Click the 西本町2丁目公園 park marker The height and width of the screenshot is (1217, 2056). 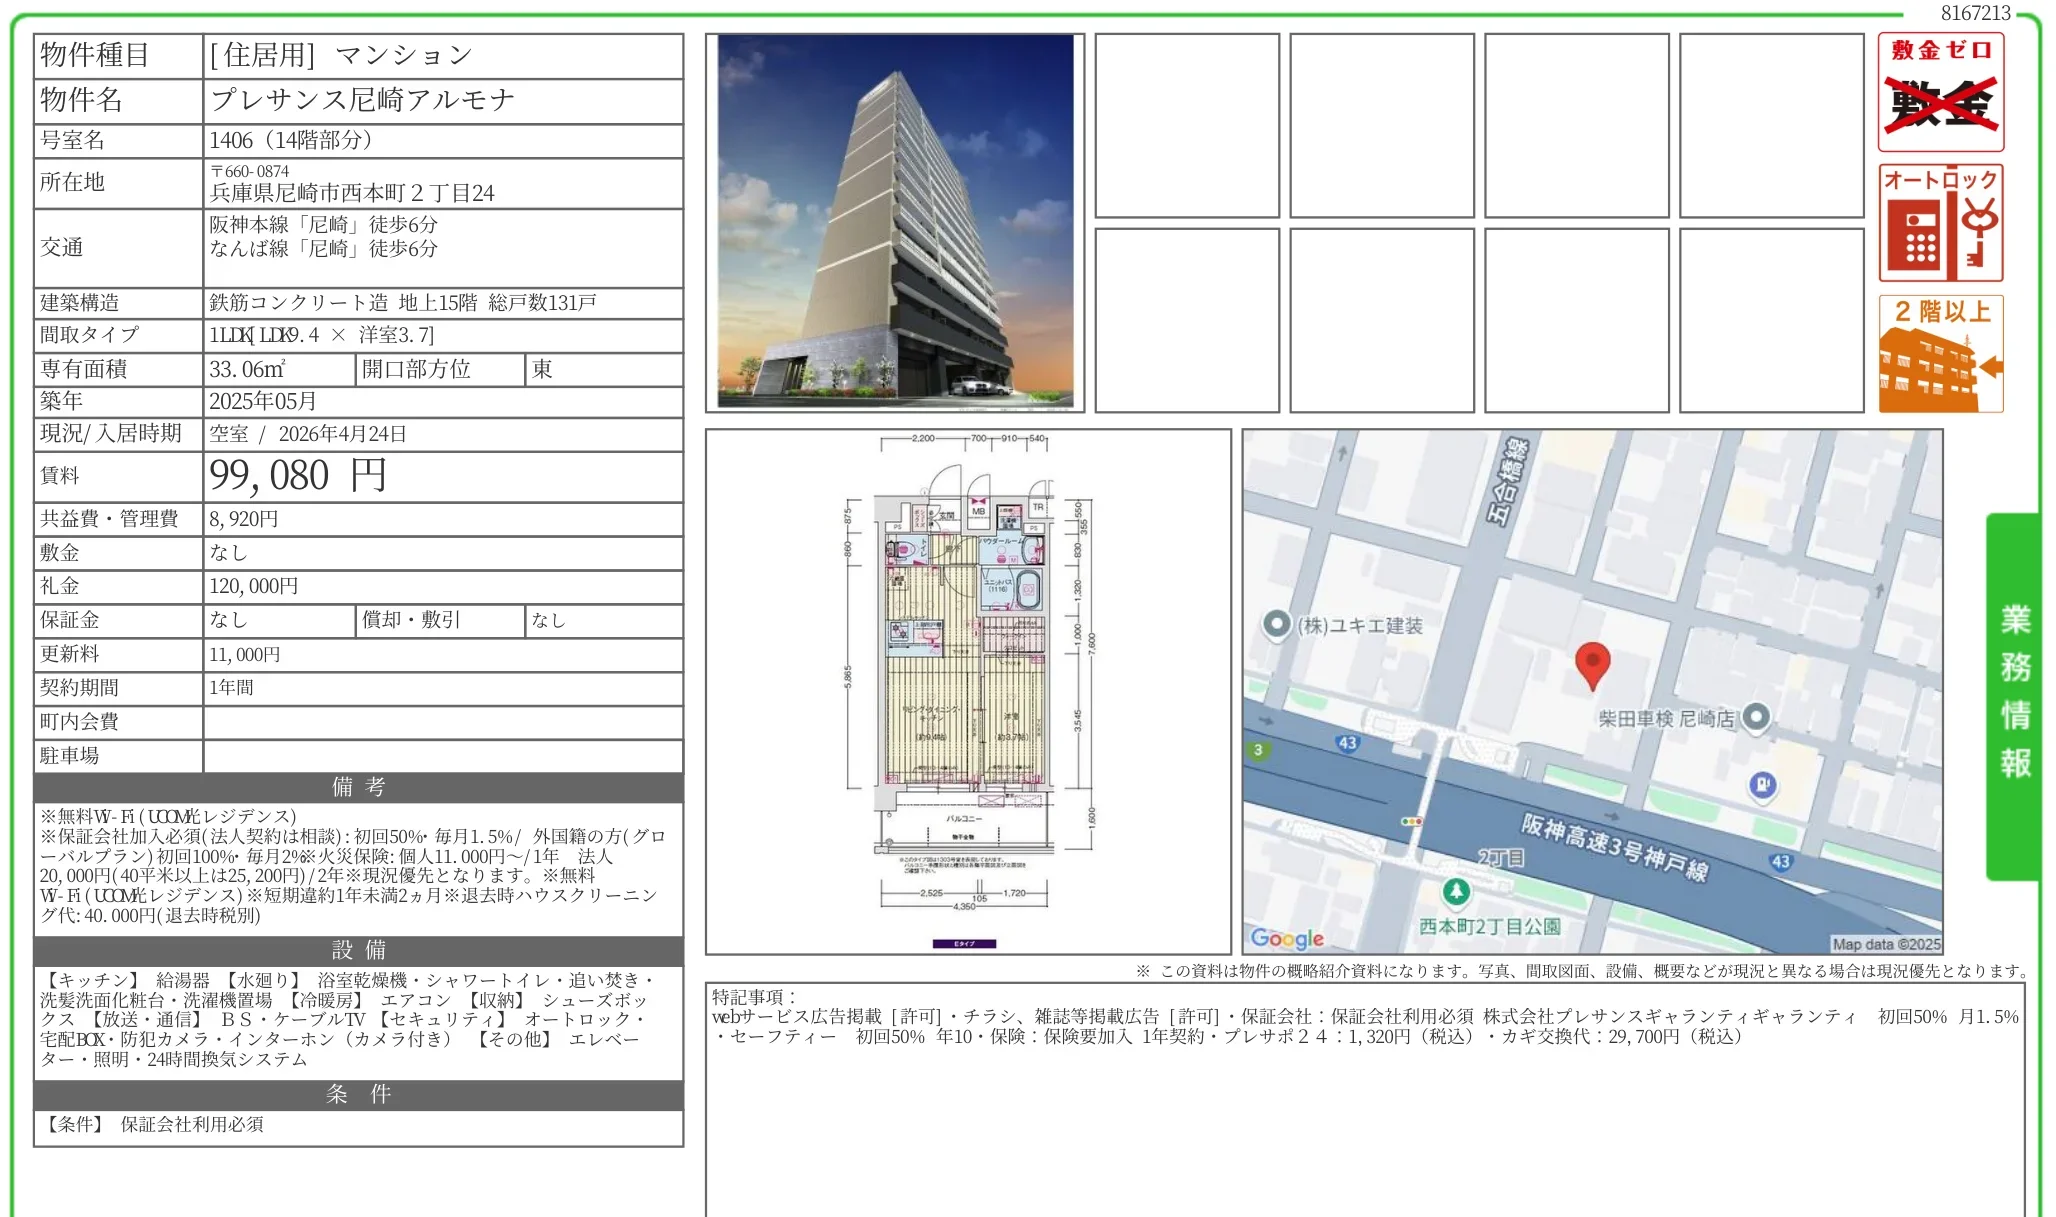(1456, 890)
